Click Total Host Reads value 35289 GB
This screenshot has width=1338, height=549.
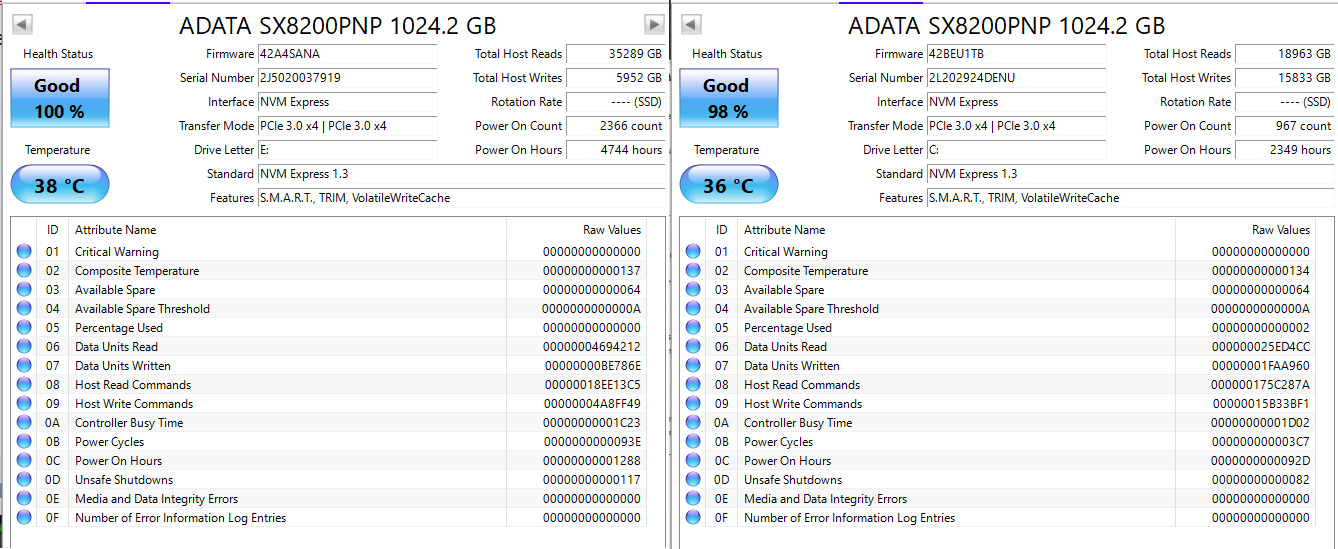616,54
